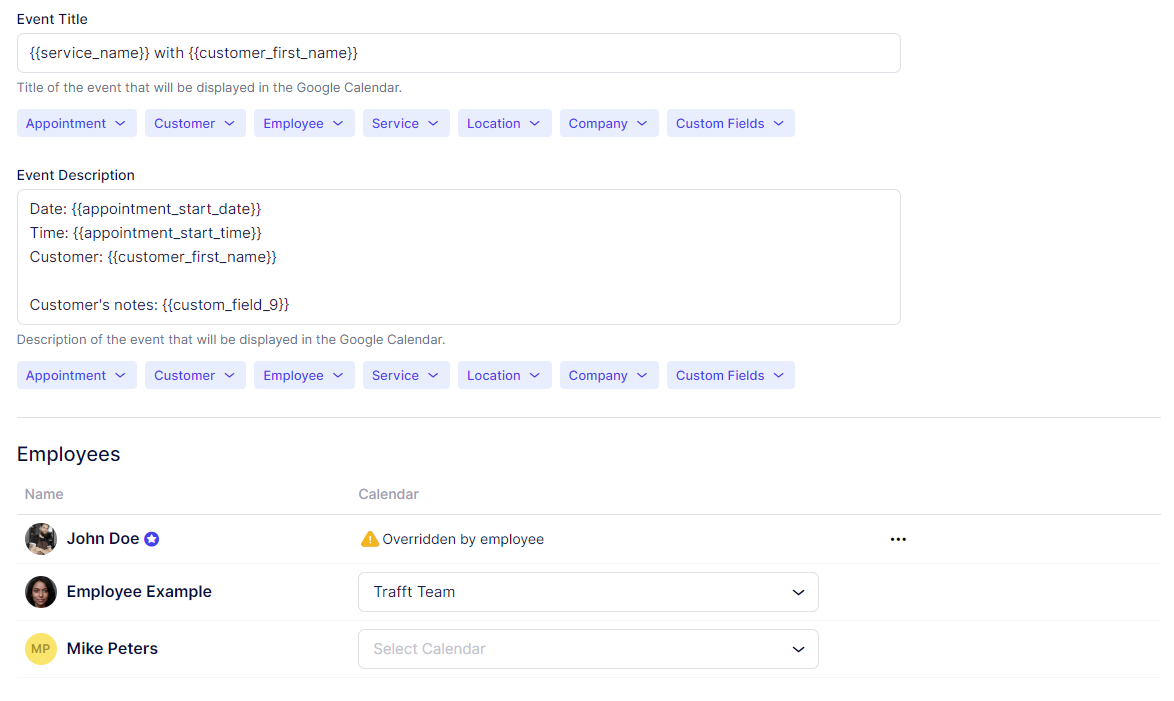Click Employee Example's profile avatar
The height and width of the screenshot is (701, 1174).
(41, 592)
